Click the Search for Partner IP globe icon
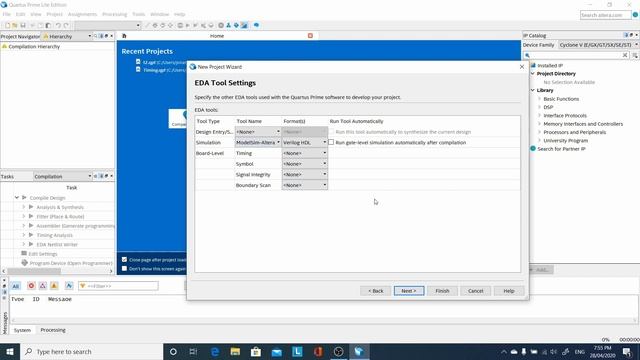 (533, 149)
